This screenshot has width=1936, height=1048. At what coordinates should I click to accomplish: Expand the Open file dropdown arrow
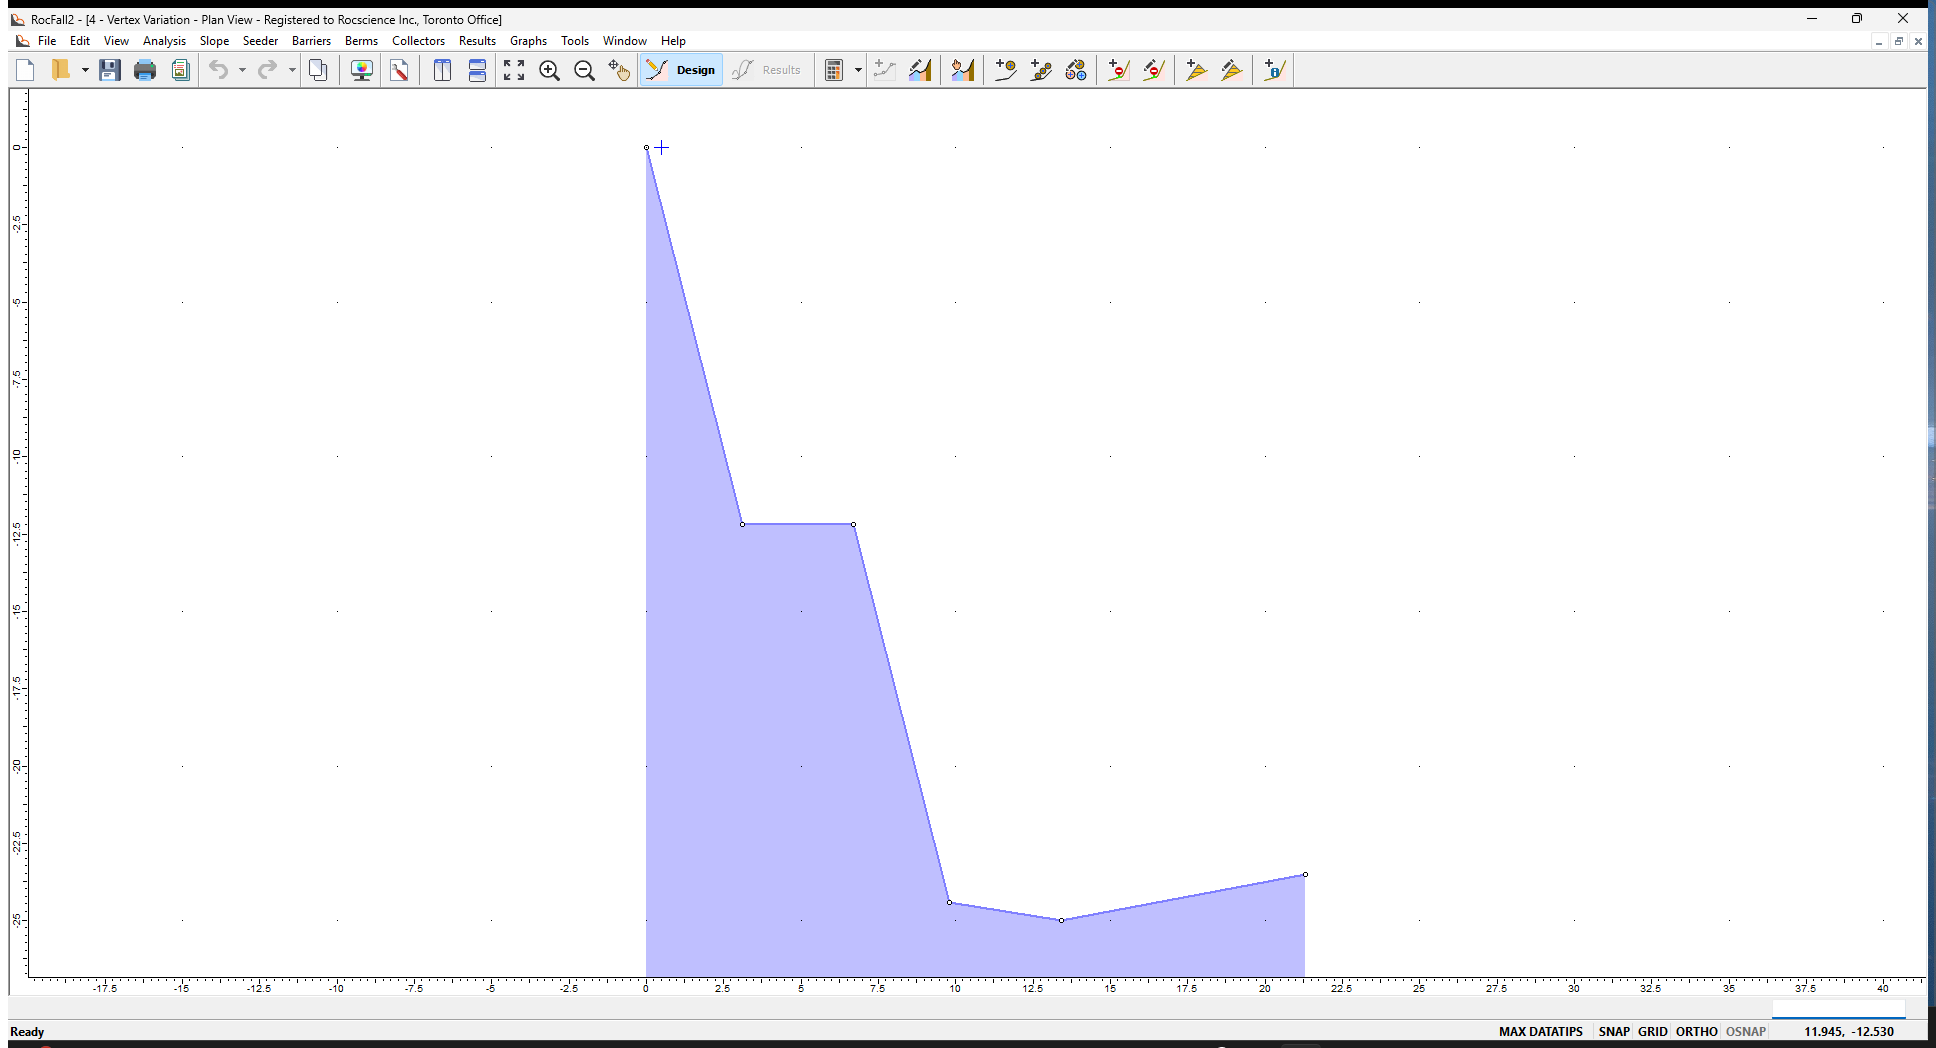click(x=85, y=70)
